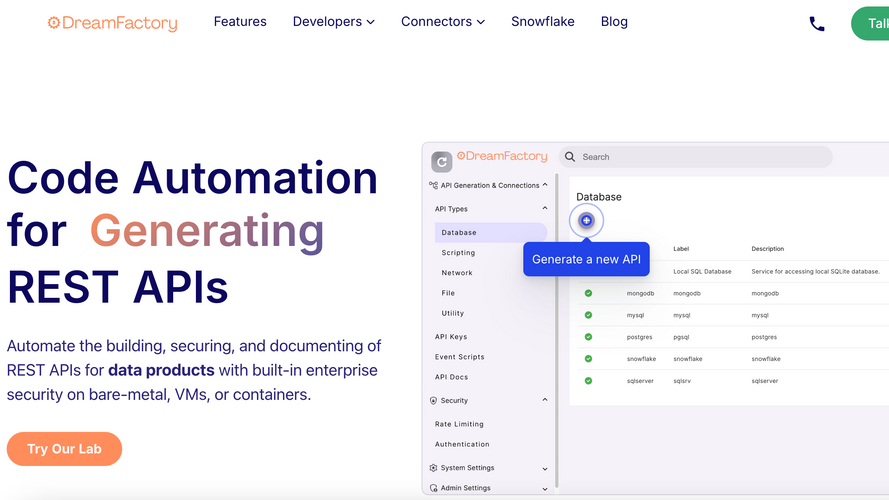Click the Try Our Lab button
The height and width of the screenshot is (500, 889).
64,449
